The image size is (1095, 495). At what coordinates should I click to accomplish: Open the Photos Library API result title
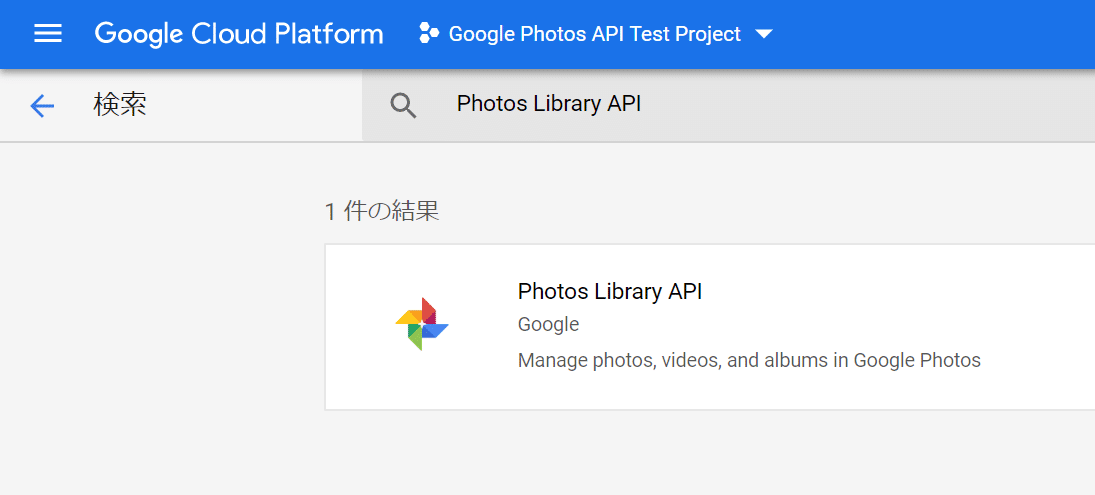(610, 292)
